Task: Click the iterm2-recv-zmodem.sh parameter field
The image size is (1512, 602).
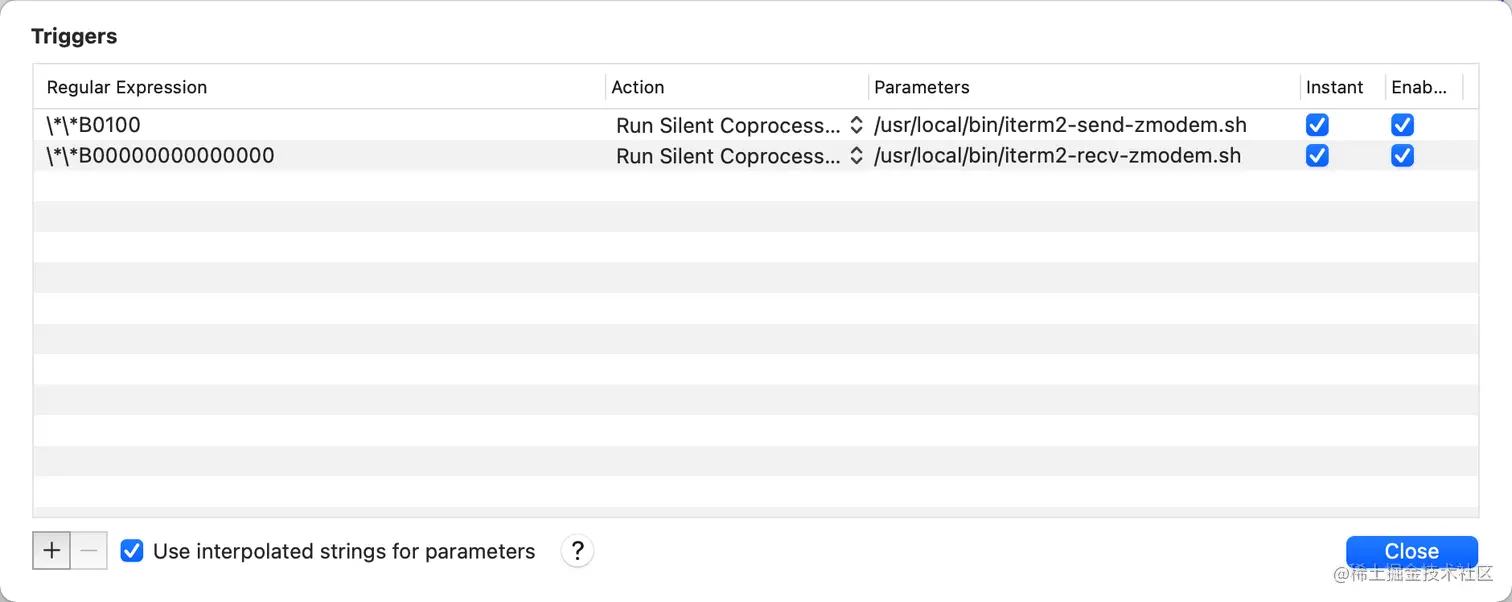Action: pyautogui.click(x=1057, y=156)
